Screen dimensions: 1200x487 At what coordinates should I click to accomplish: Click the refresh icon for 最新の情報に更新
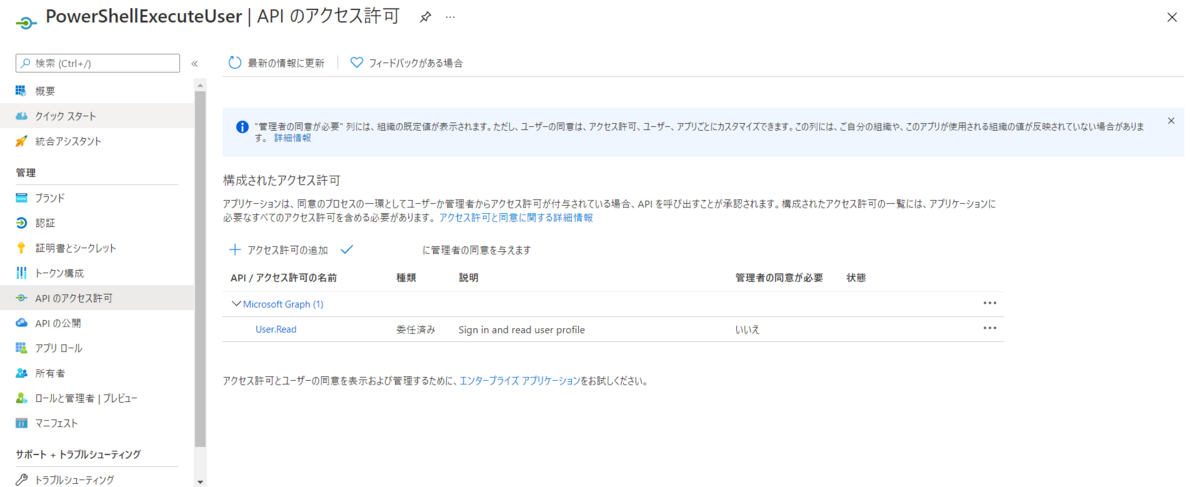(x=235, y=63)
